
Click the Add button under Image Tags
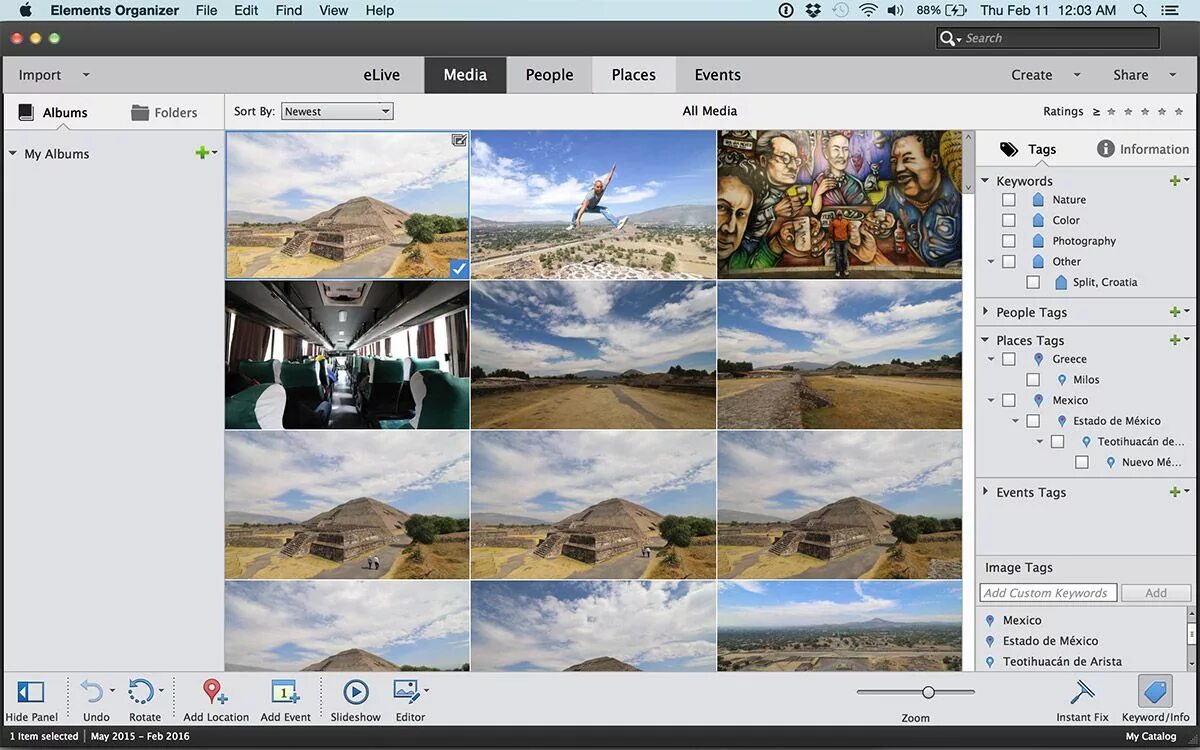coord(1155,592)
